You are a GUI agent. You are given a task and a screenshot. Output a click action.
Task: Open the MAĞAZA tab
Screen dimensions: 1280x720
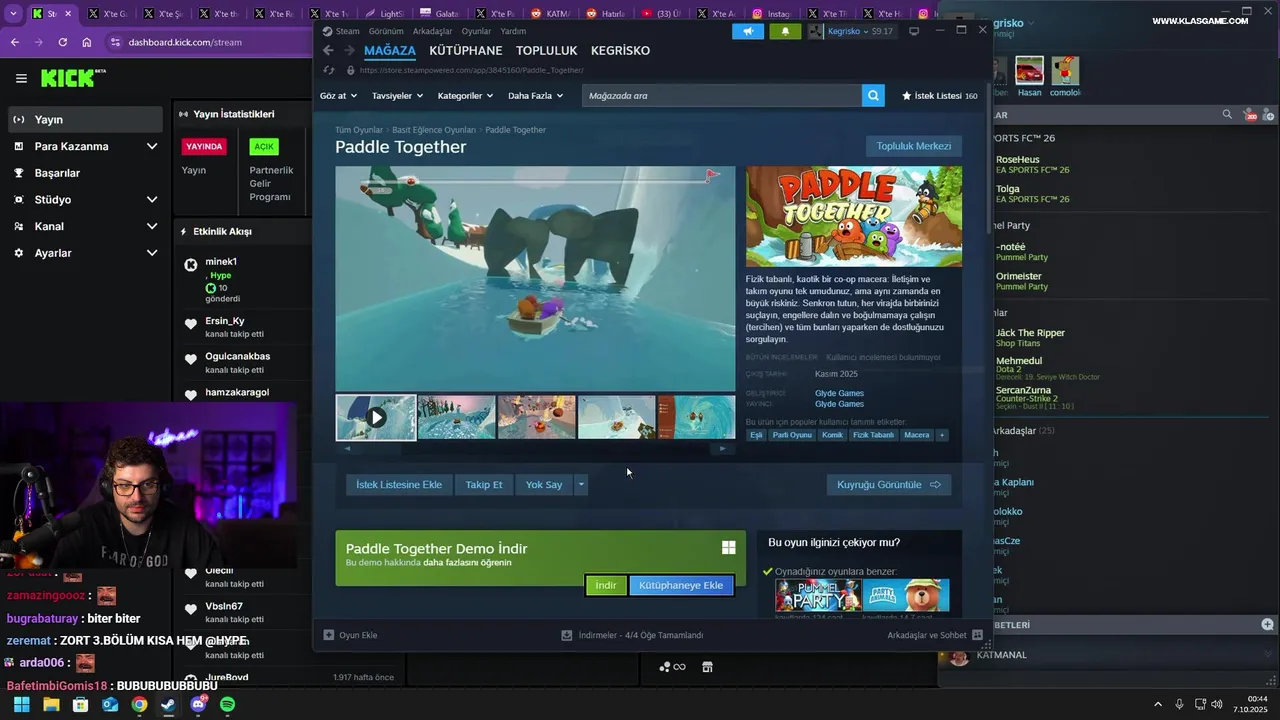[x=390, y=51]
